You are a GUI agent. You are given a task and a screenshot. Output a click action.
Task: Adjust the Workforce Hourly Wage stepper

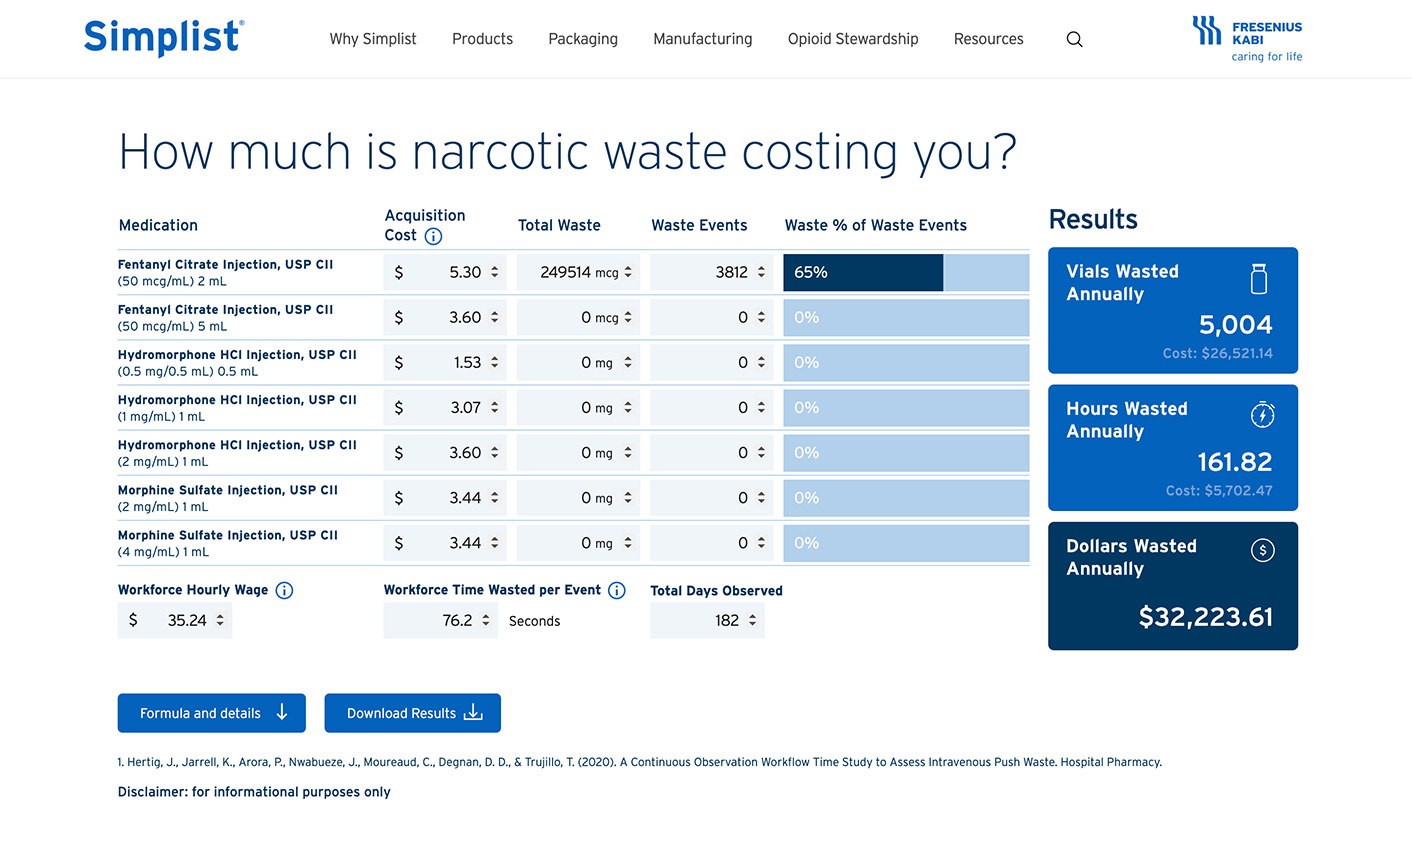click(x=220, y=620)
